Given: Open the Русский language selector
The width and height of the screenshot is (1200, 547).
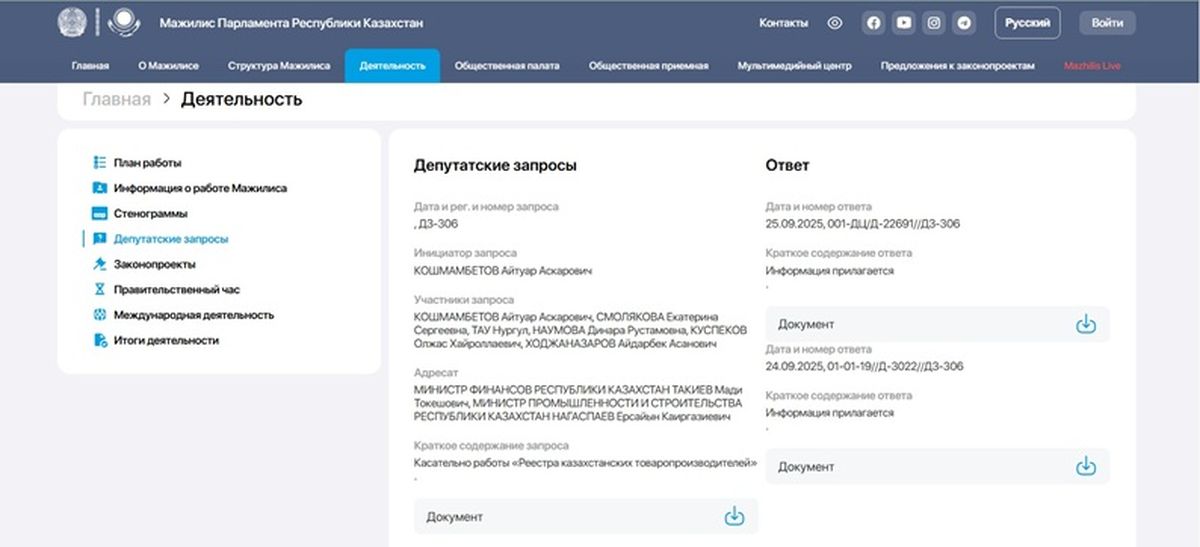Looking at the screenshot, I should tap(1027, 22).
